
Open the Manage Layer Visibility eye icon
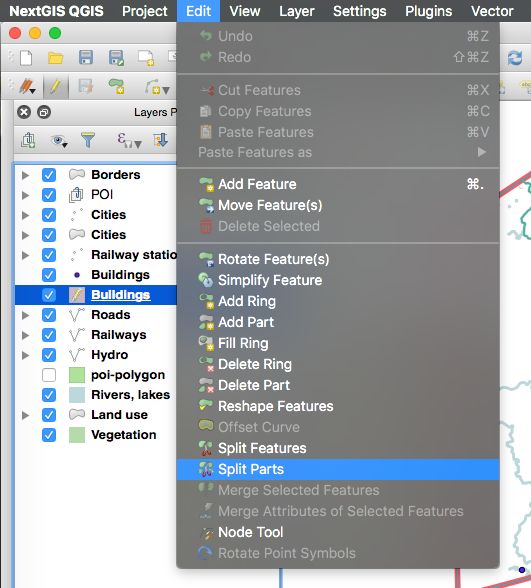(59, 141)
